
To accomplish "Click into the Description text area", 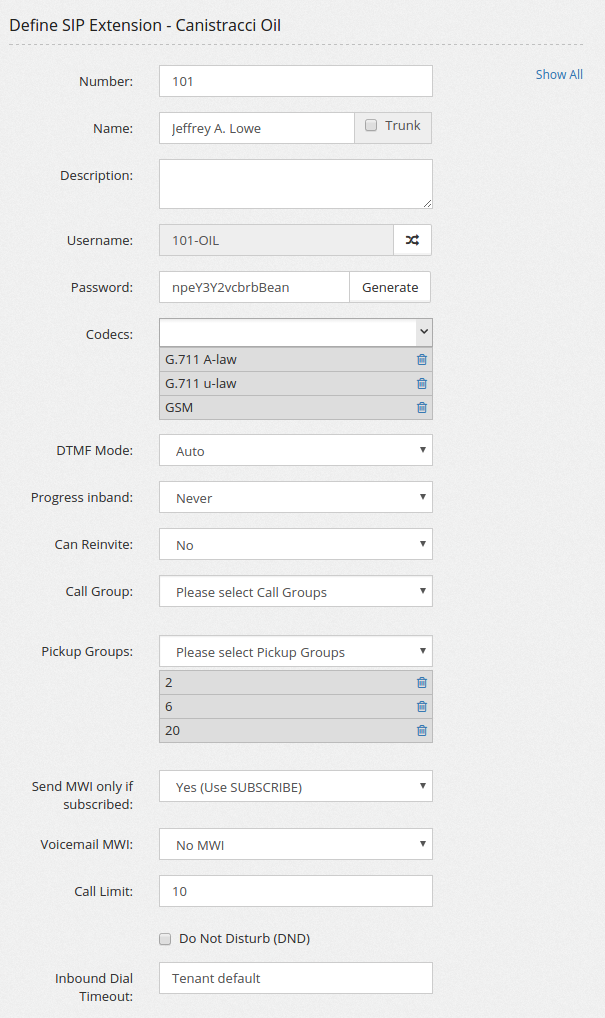I will [295, 184].
